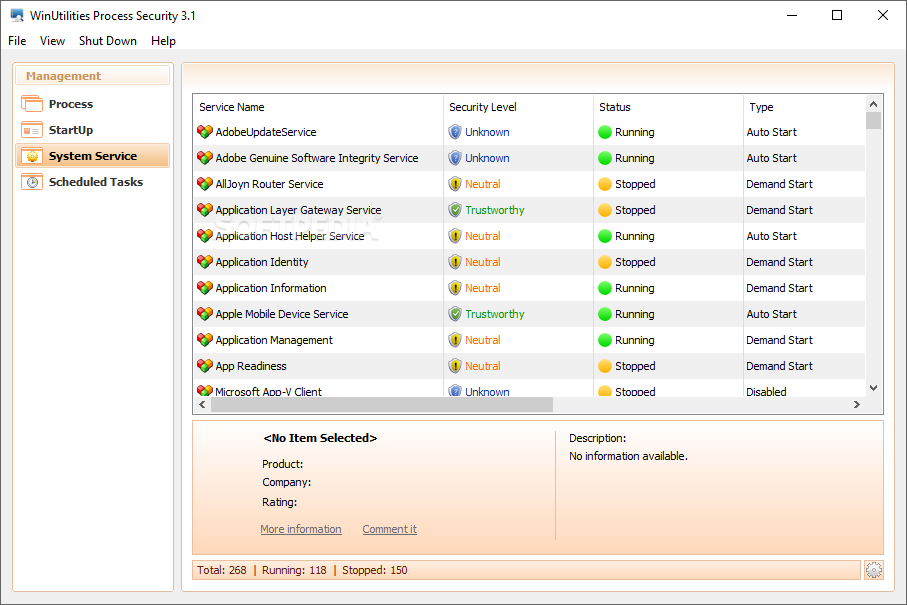Click Unknown shield icon for AdobeUpdateService
Screen dimensions: 907x605
[455, 132]
